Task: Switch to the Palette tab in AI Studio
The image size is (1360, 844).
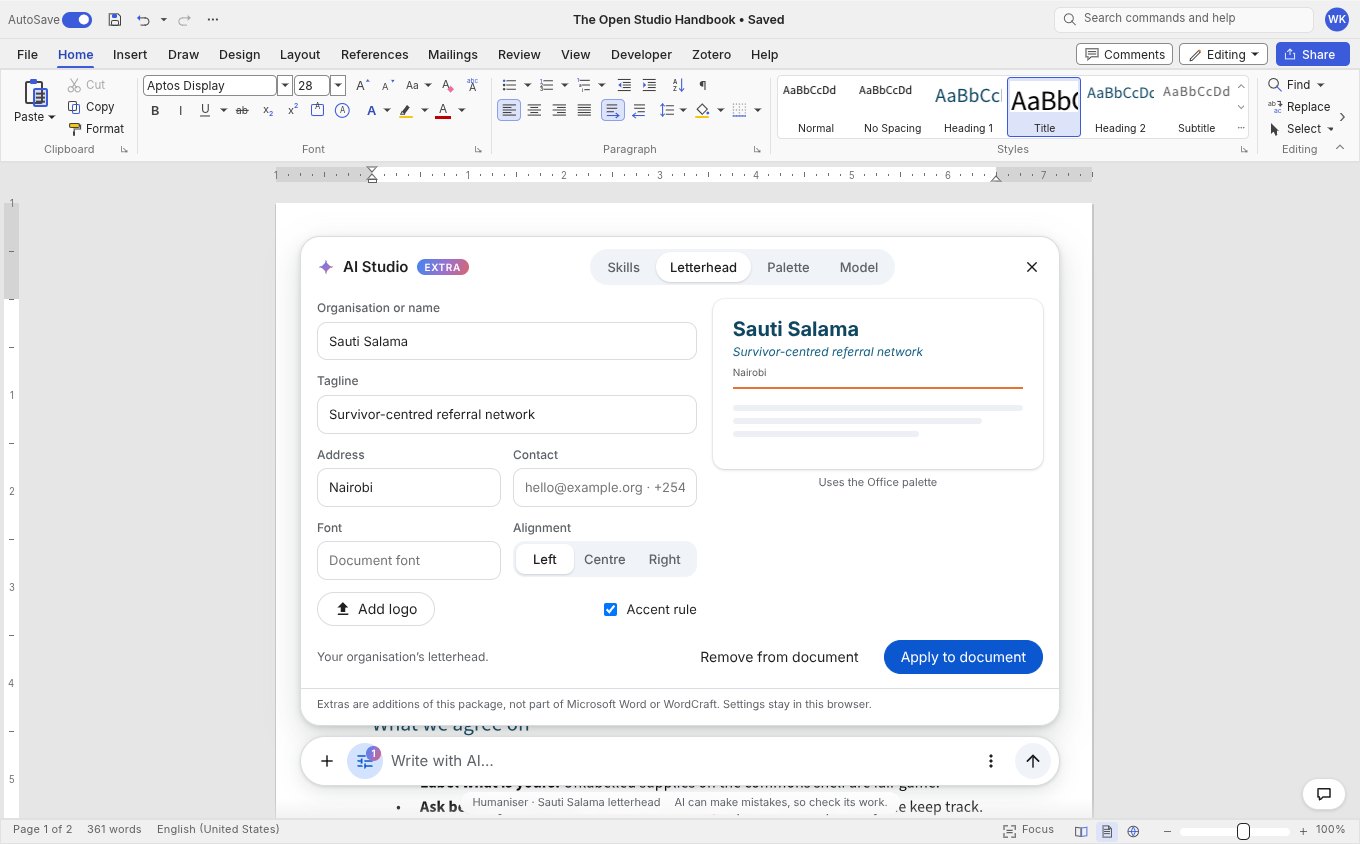Action: [788, 268]
